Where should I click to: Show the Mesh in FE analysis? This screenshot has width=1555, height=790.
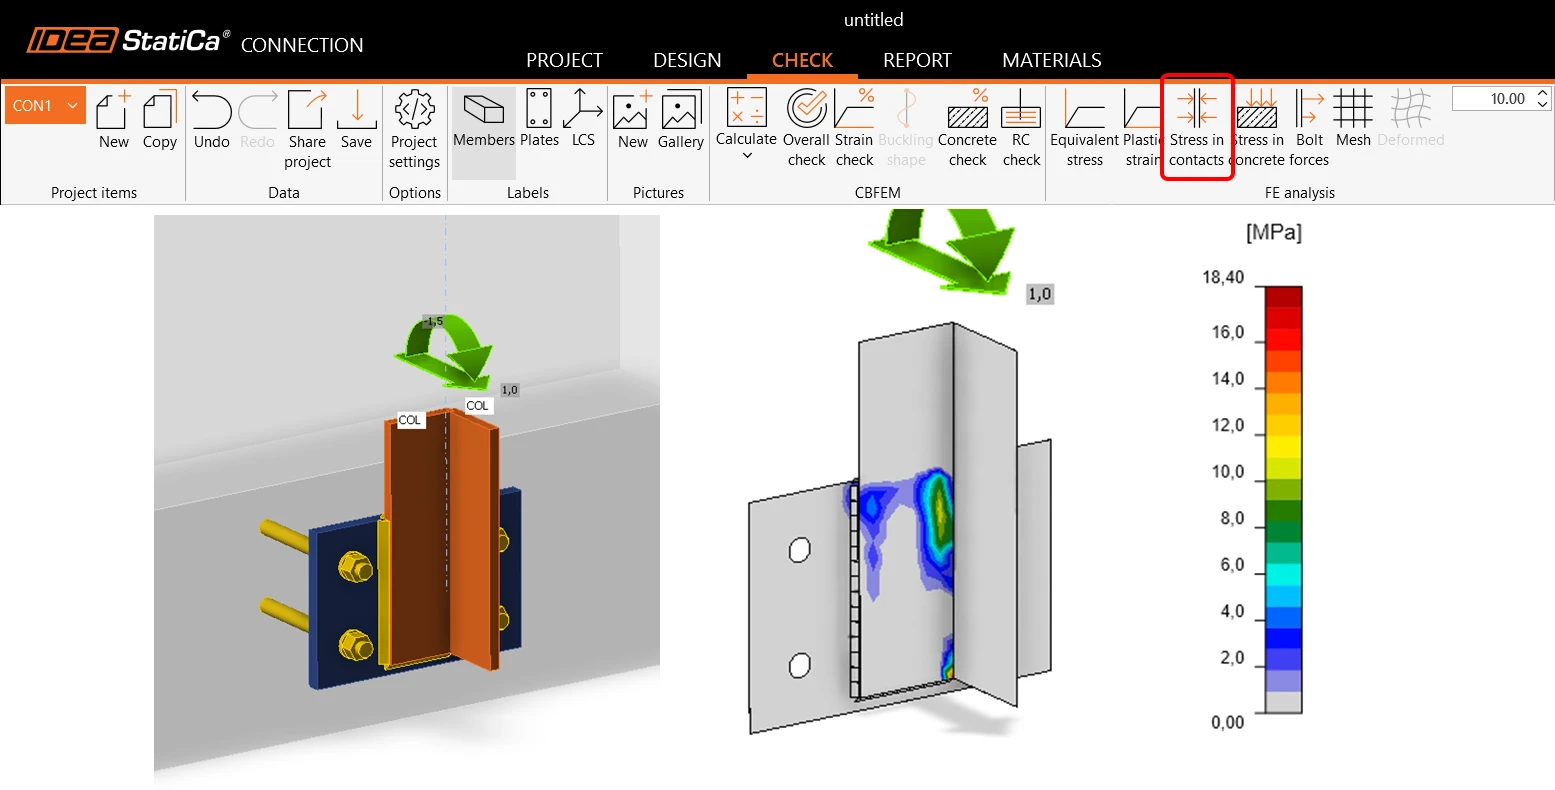(x=1353, y=119)
